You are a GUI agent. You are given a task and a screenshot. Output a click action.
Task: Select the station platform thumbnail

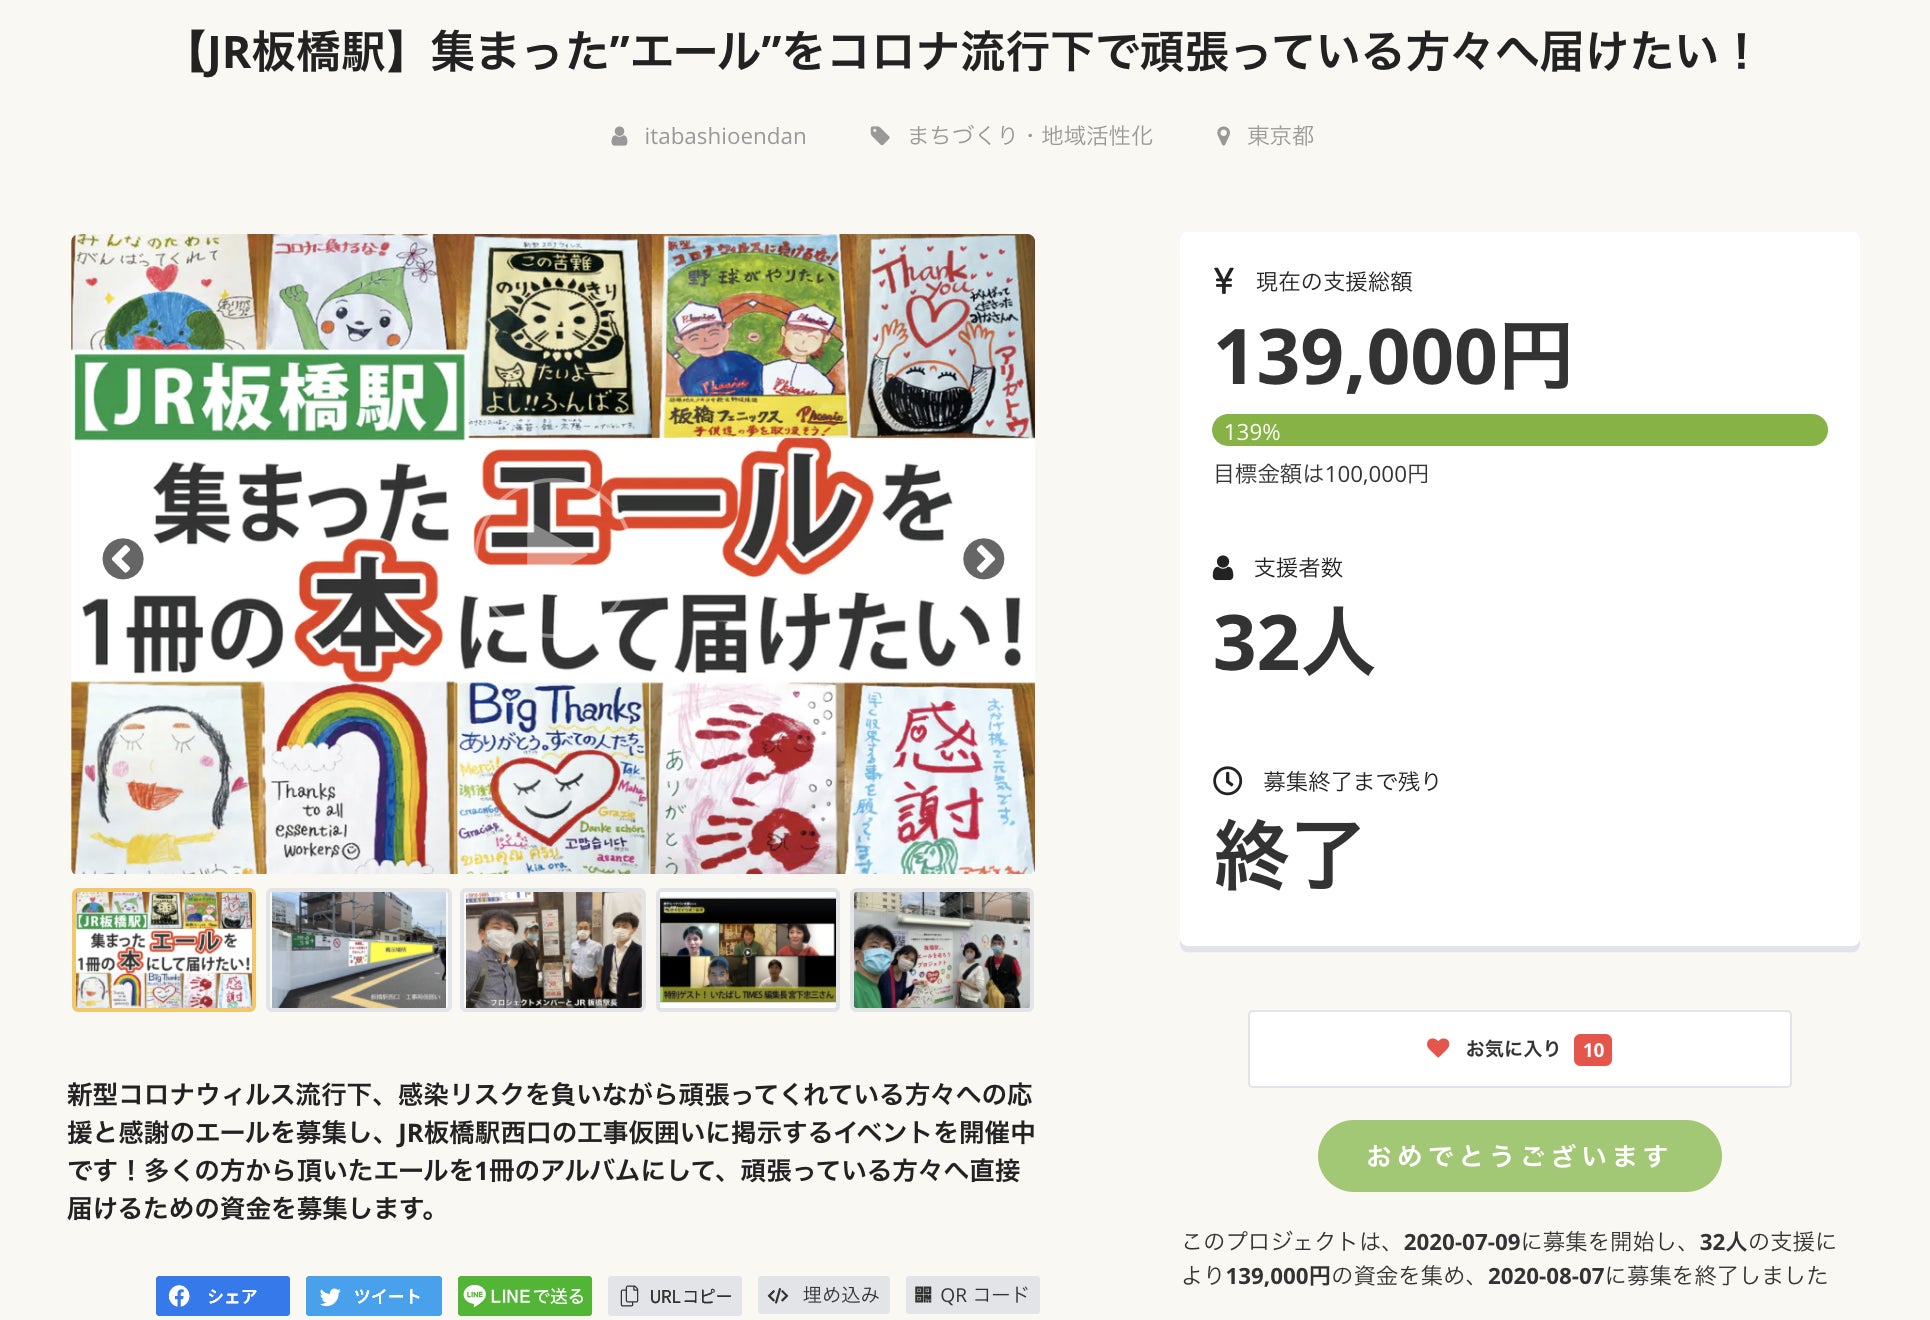(359, 950)
